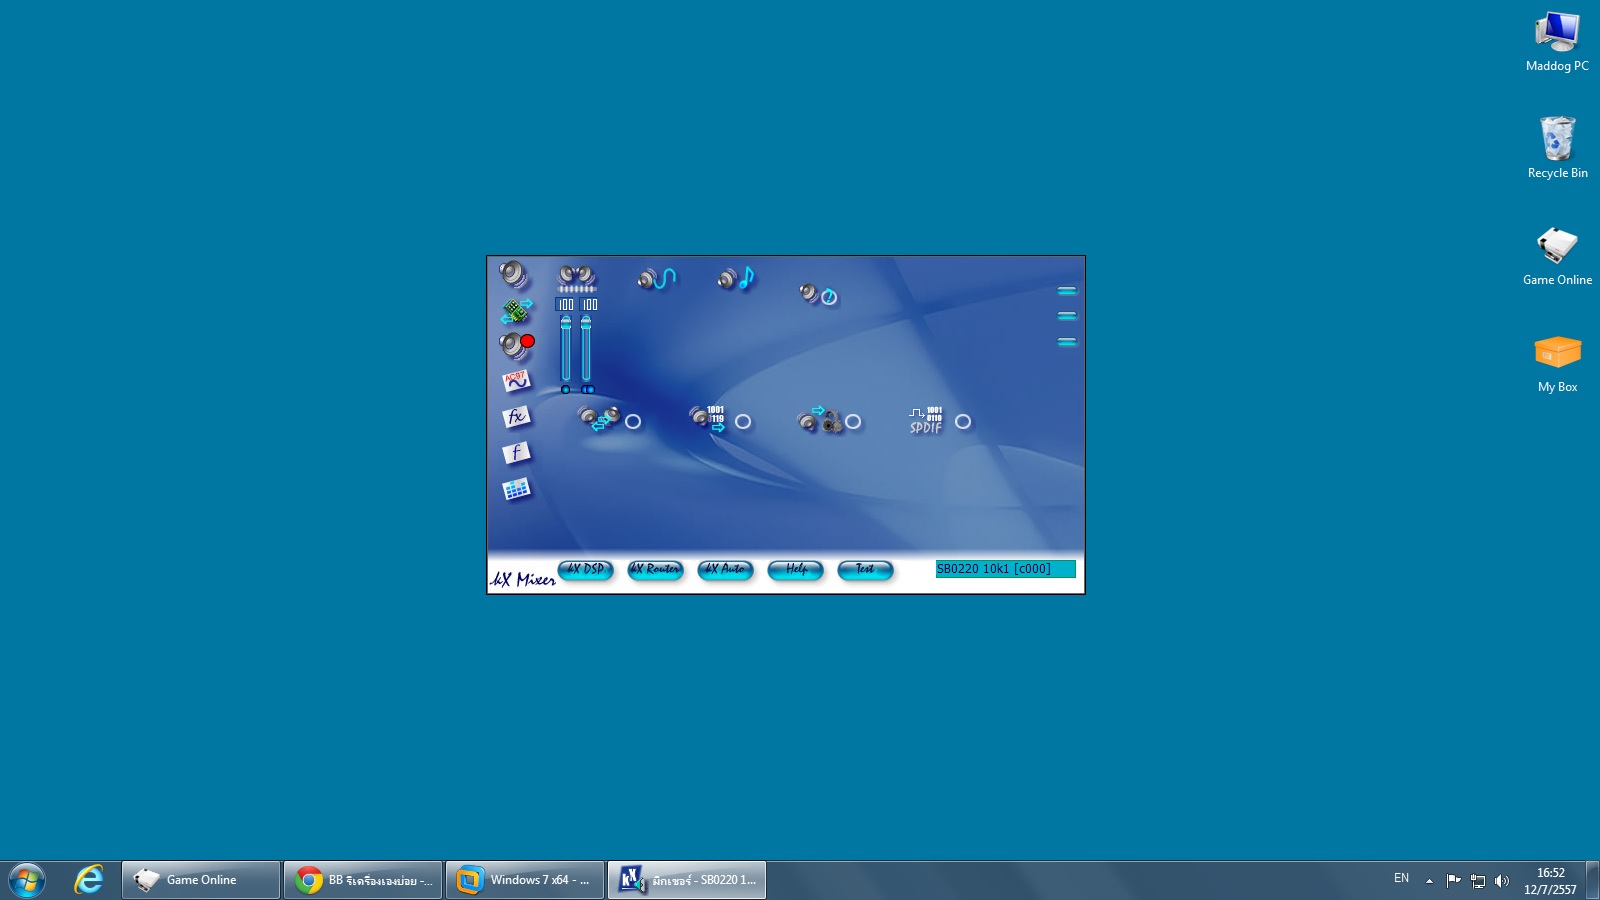Click the SPDIF icon
This screenshot has height=900, width=1600.
coord(926,420)
